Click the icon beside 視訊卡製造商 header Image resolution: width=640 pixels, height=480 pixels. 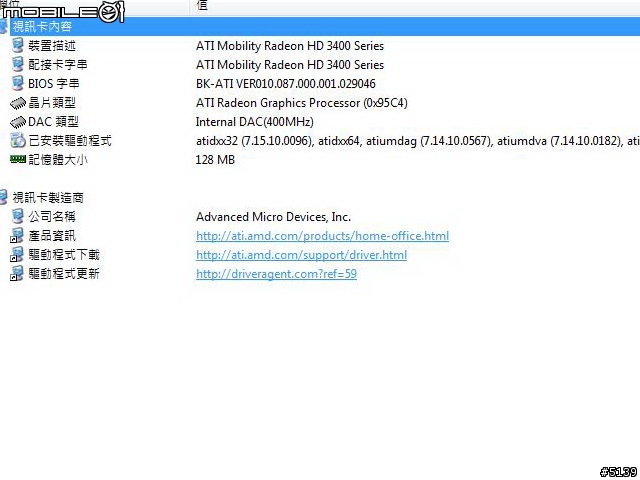4,198
